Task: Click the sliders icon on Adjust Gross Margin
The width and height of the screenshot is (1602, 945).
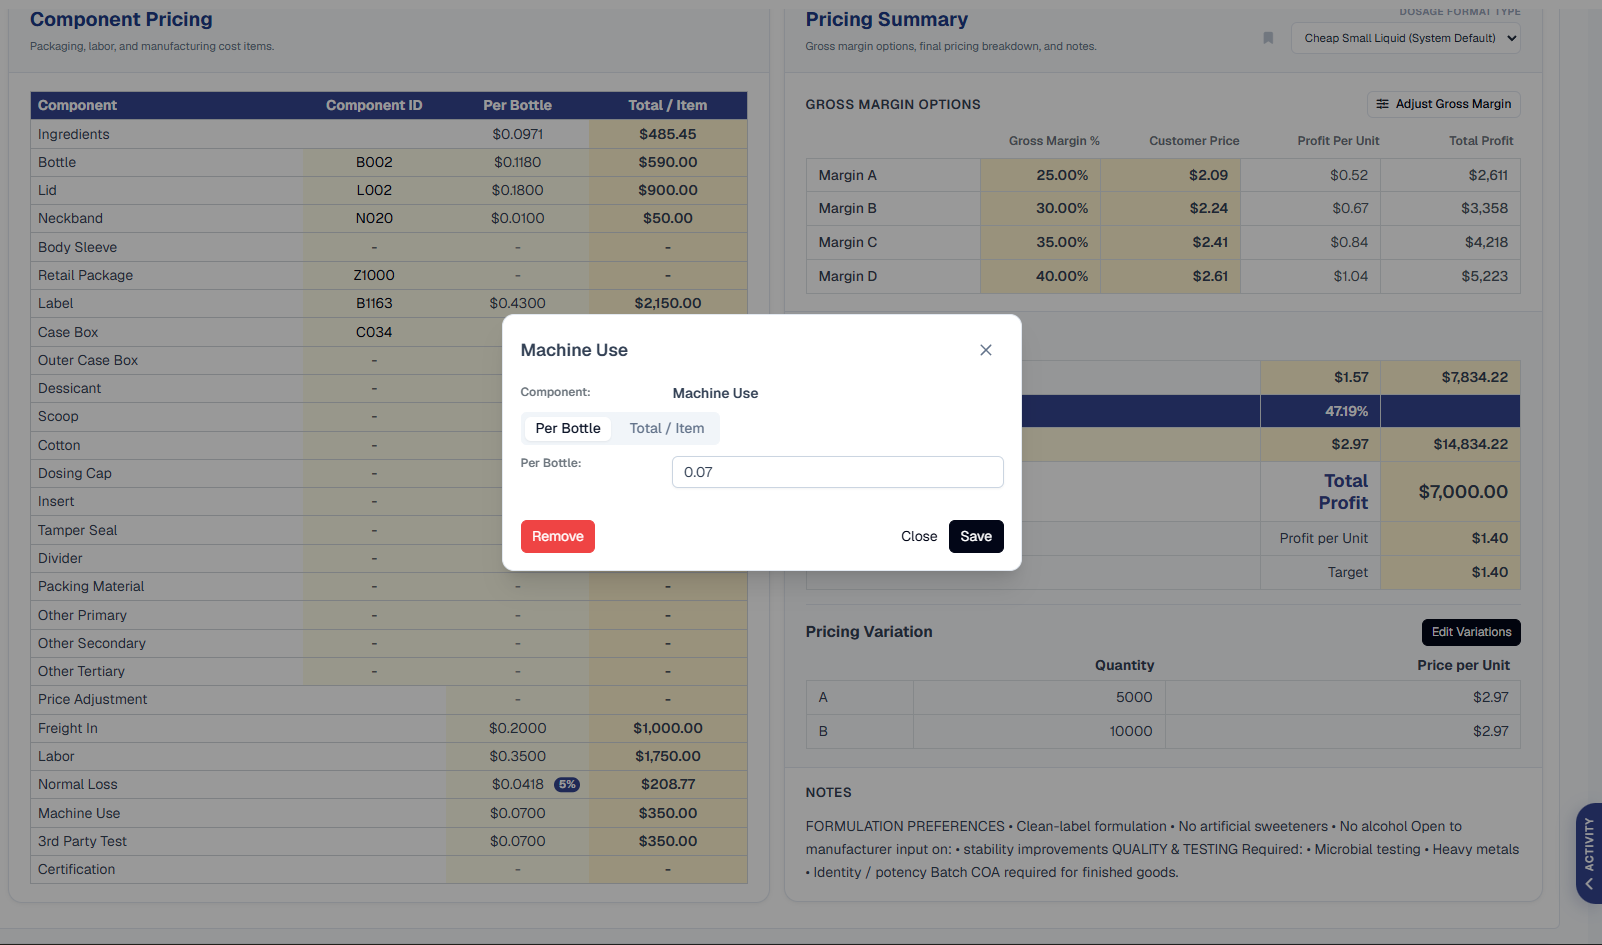Action: click(x=1382, y=104)
